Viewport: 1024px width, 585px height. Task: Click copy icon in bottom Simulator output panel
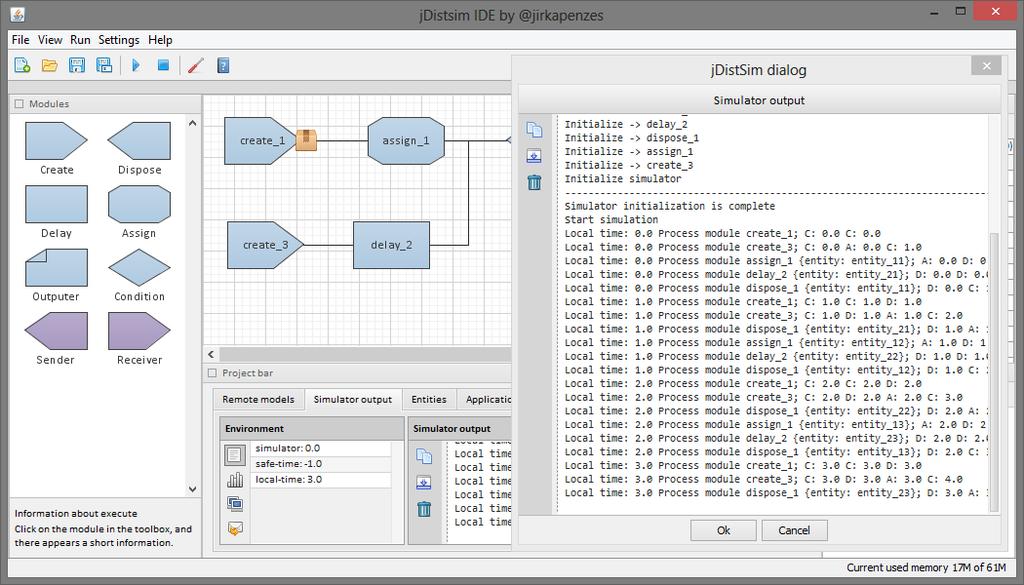coord(424,456)
